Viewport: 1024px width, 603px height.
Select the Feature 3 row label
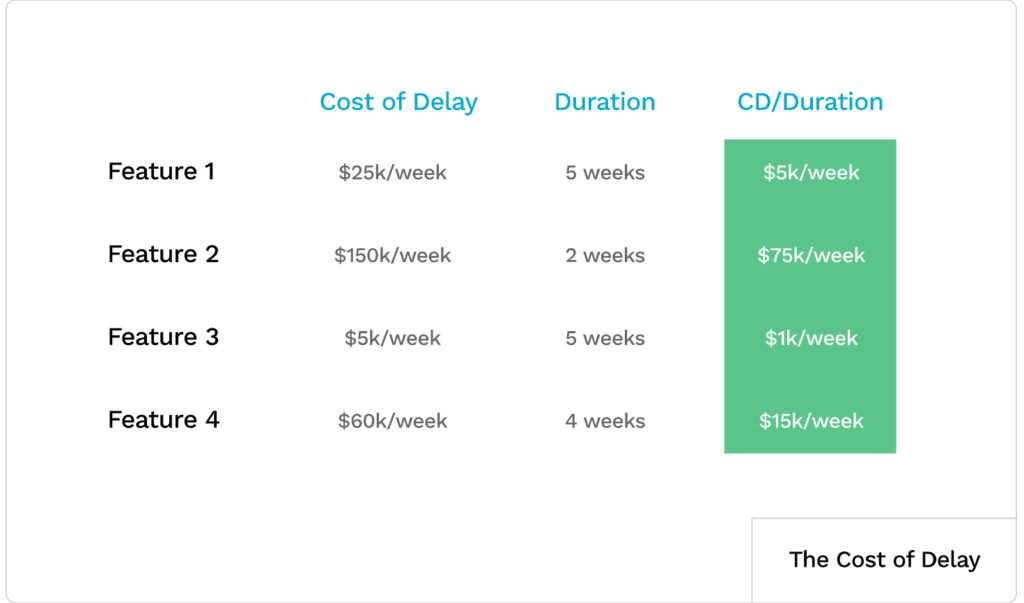tap(163, 337)
